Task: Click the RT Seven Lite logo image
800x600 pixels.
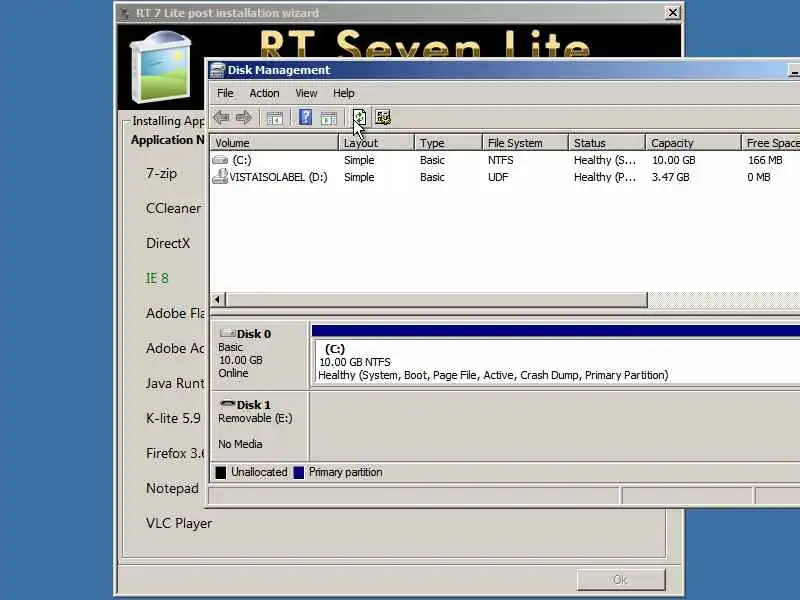Action: [161, 67]
